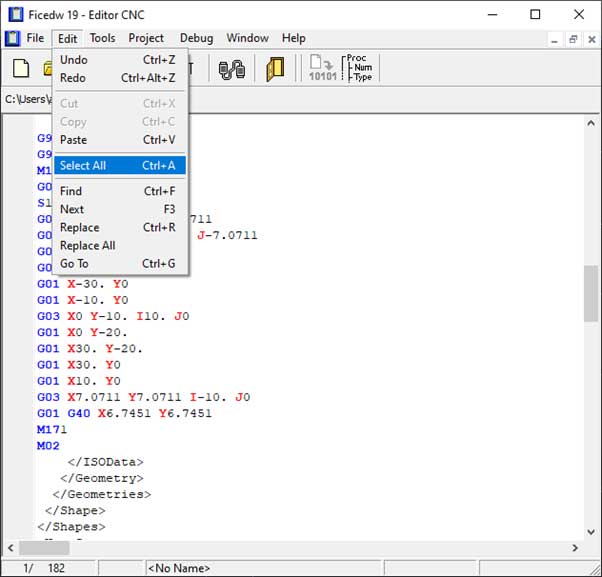Click the 10101 compile toolbar icon
The image size is (602, 577).
[322, 69]
